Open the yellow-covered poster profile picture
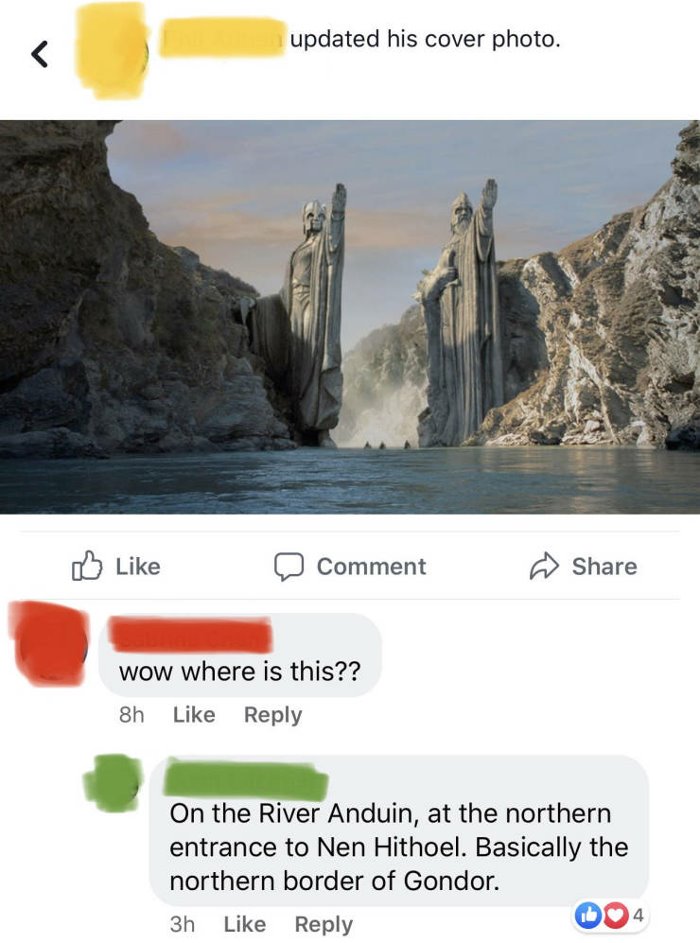700x943 pixels. pyautogui.click(x=111, y=50)
